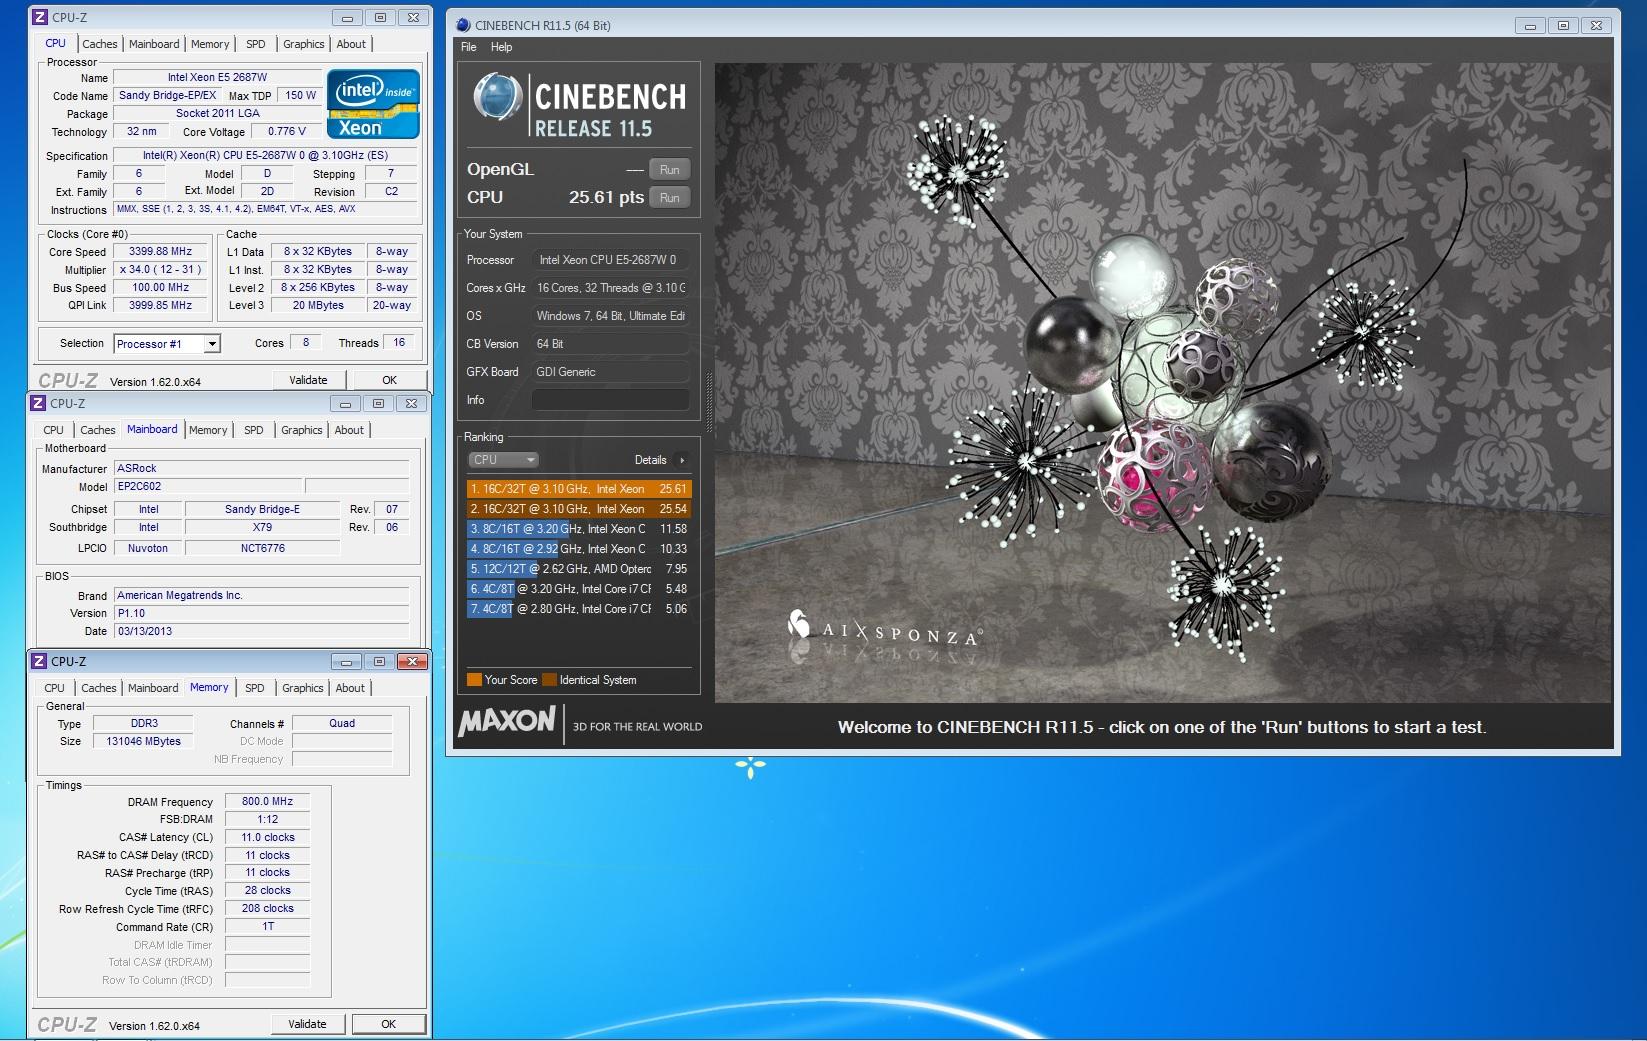Open About tab in bottom CPU-Z window
This screenshot has width=1647, height=1041.
point(350,688)
